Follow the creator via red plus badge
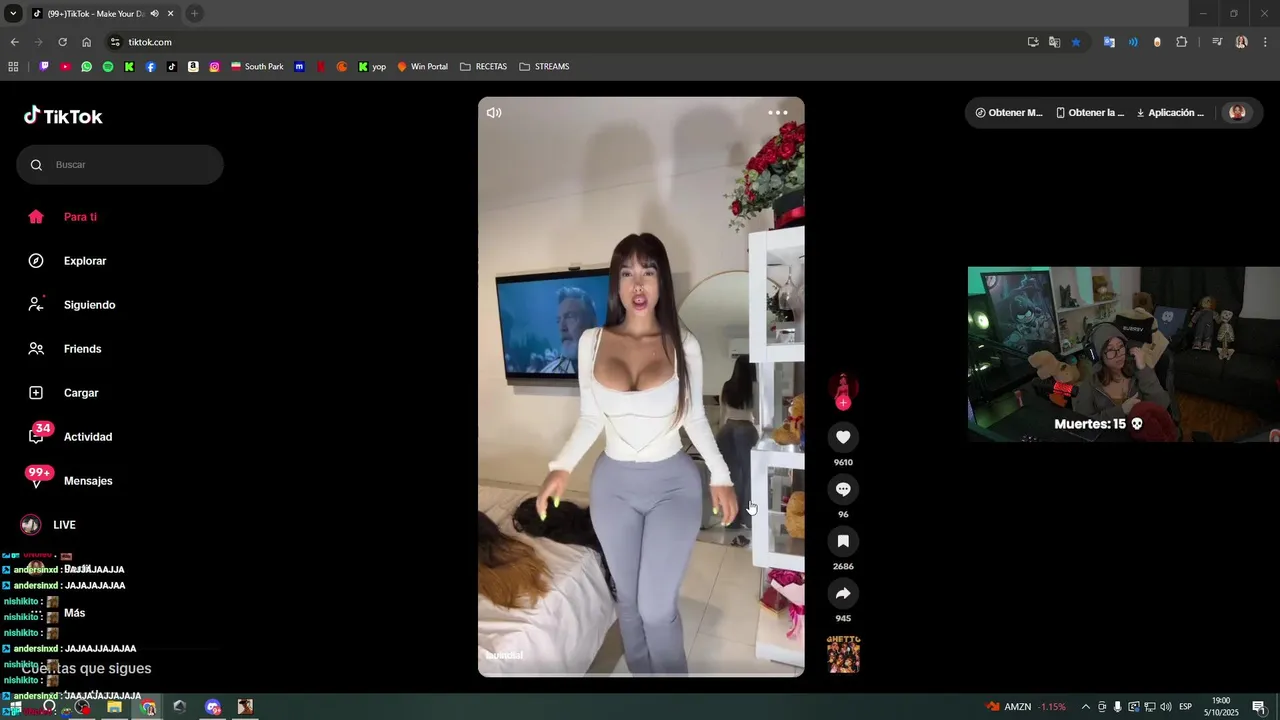Viewport: 1280px width, 720px height. tap(843, 402)
